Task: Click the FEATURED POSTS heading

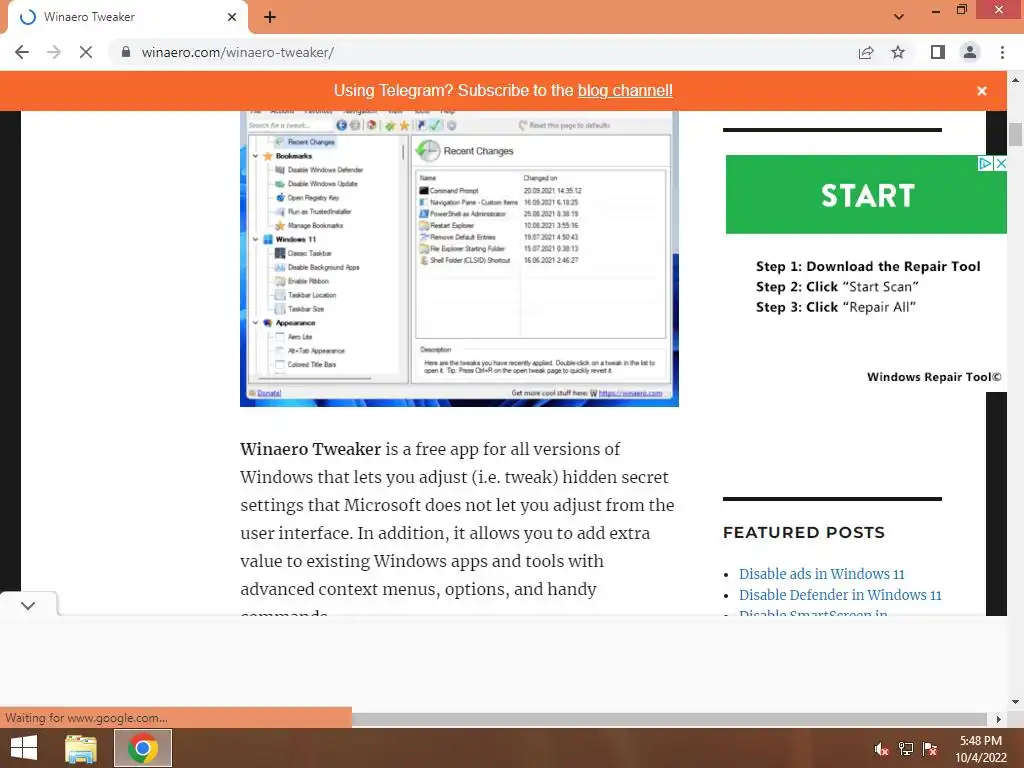Action: pyautogui.click(x=804, y=532)
